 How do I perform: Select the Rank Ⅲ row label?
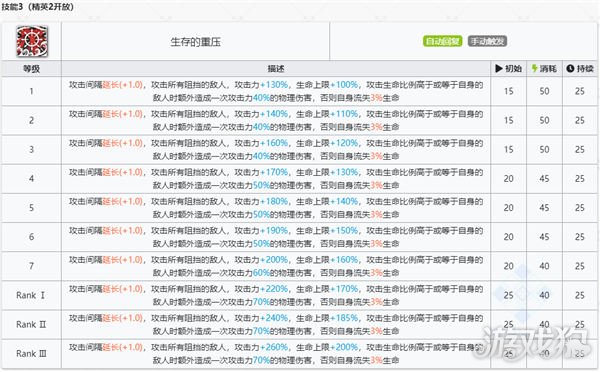[x=31, y=354]
